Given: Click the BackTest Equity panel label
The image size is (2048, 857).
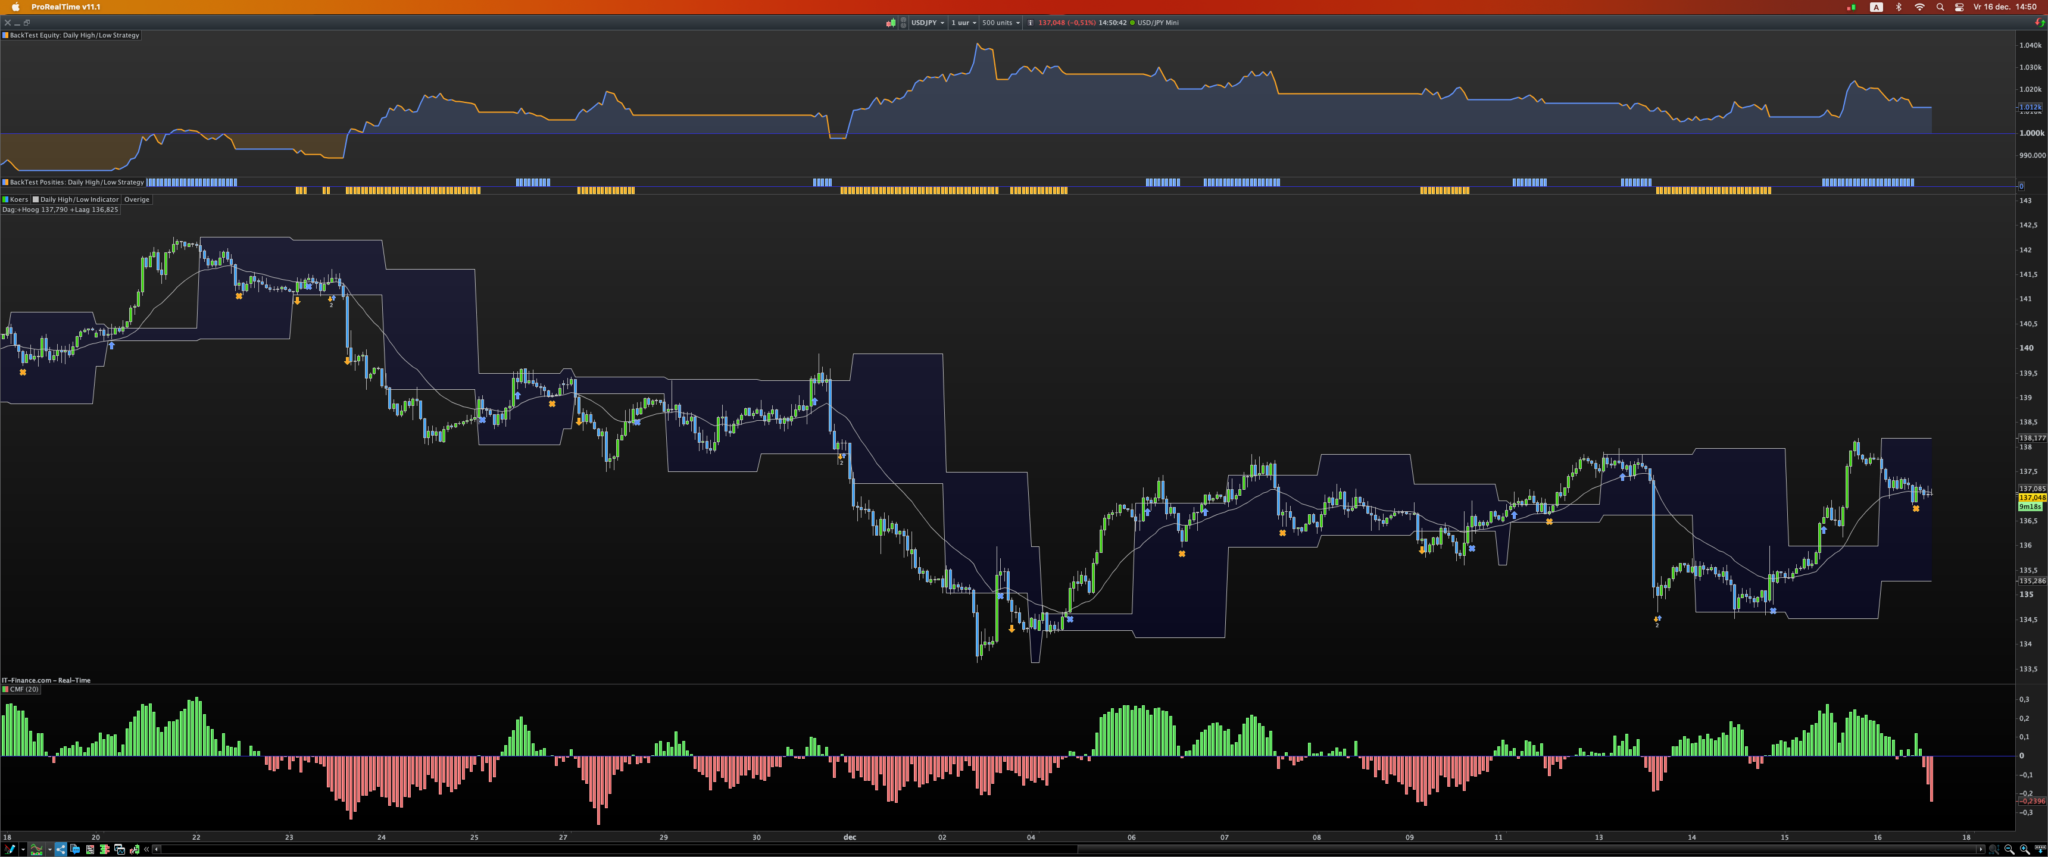Looking at the screenshot, I should tap(72, 35).
